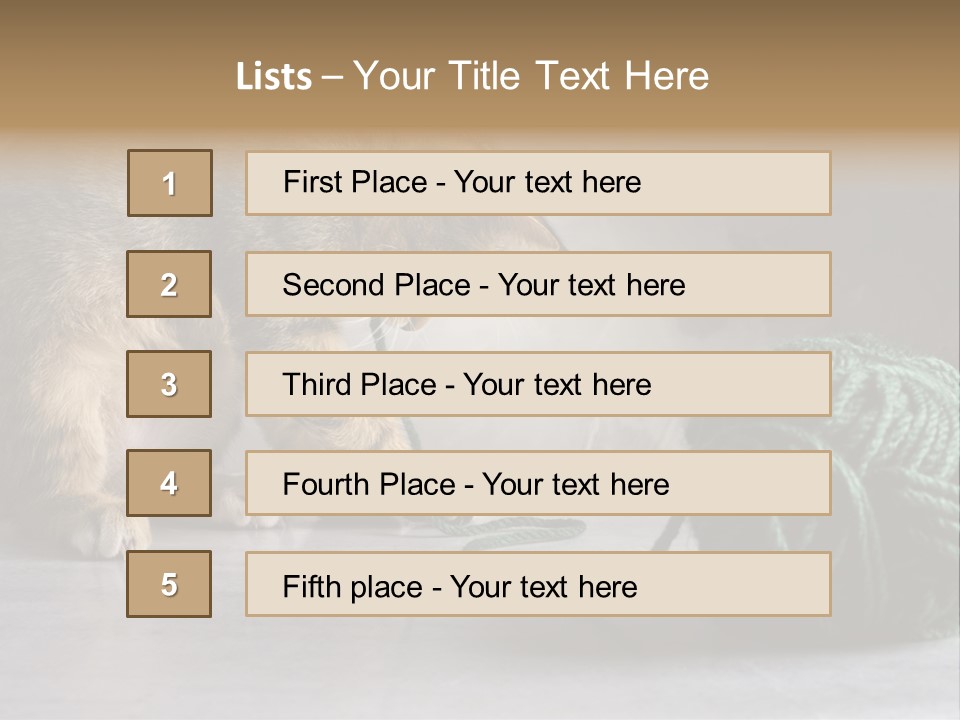Screen dimensions: 960x720
Task: Click the word 'Fifth' in last row
Action: (312, 586)
